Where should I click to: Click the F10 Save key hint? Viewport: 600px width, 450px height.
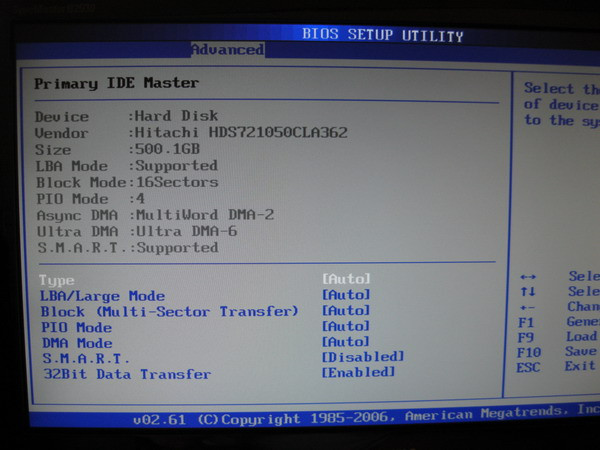coord(557,352)
